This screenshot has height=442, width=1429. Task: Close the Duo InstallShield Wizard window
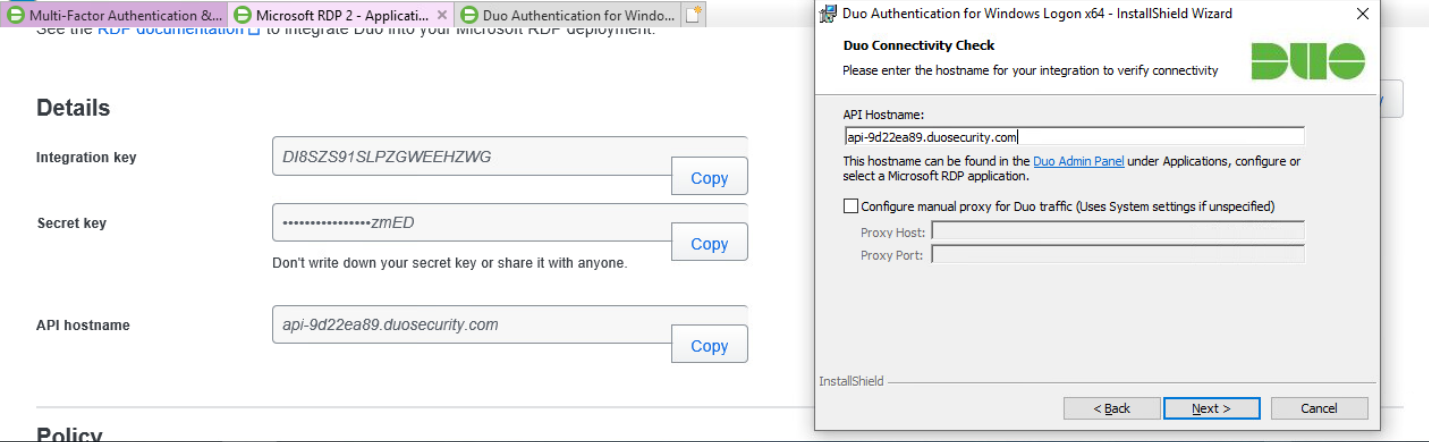pyautogui.click(x=1361, y=14)
